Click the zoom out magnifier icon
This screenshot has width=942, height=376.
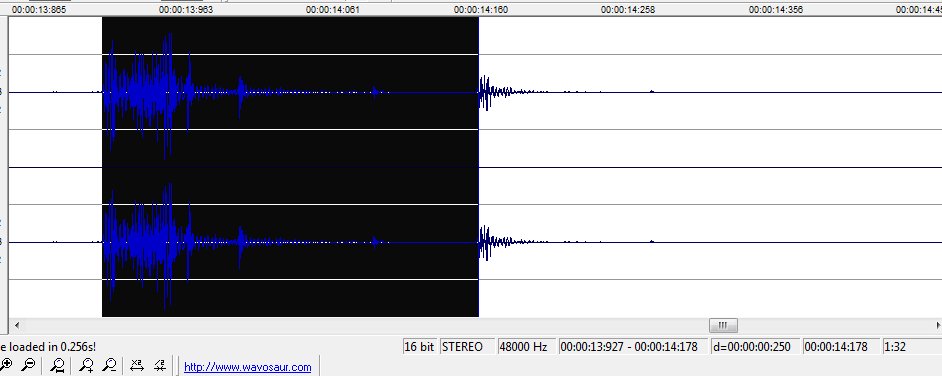click(28, 365)
